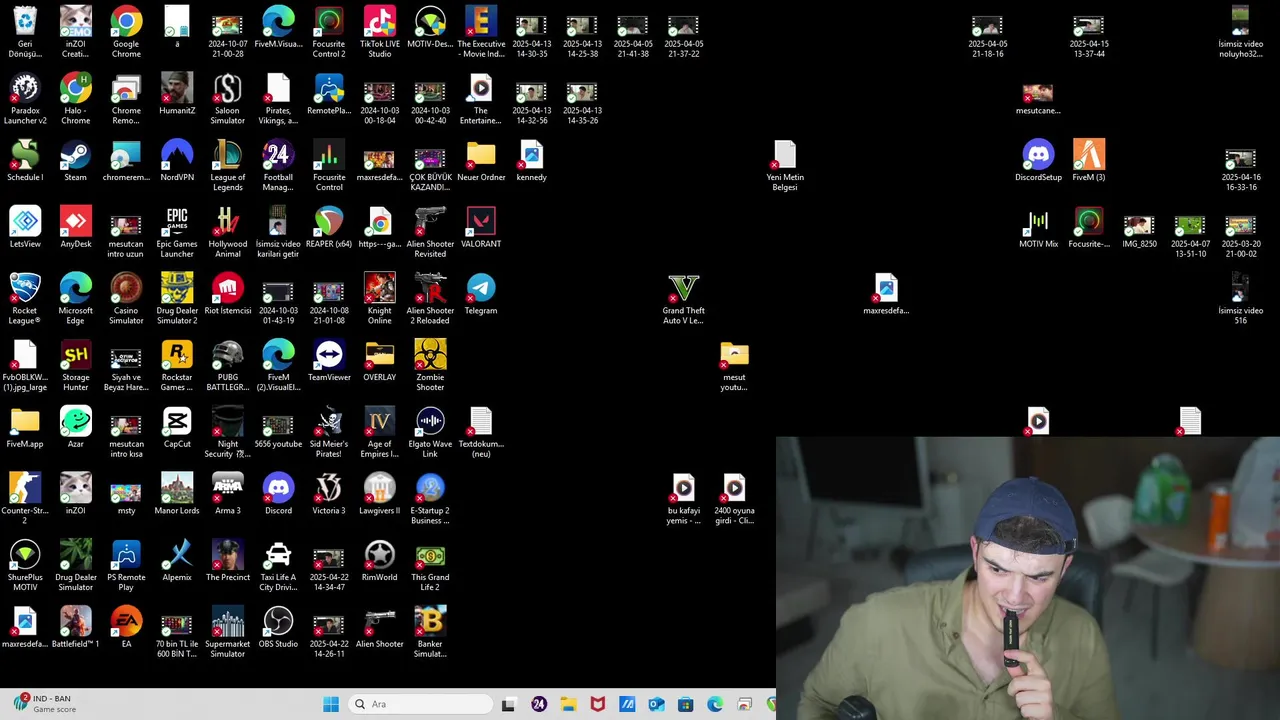Open TeamViewer desktop icon
The width and height of the screenshot is (1280, 720).
pos(329,360)
